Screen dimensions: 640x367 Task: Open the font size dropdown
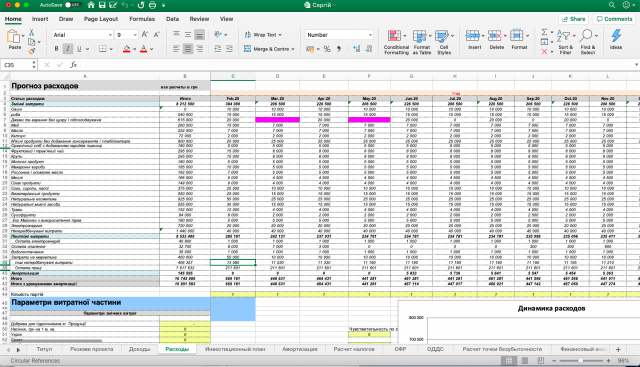135,35
